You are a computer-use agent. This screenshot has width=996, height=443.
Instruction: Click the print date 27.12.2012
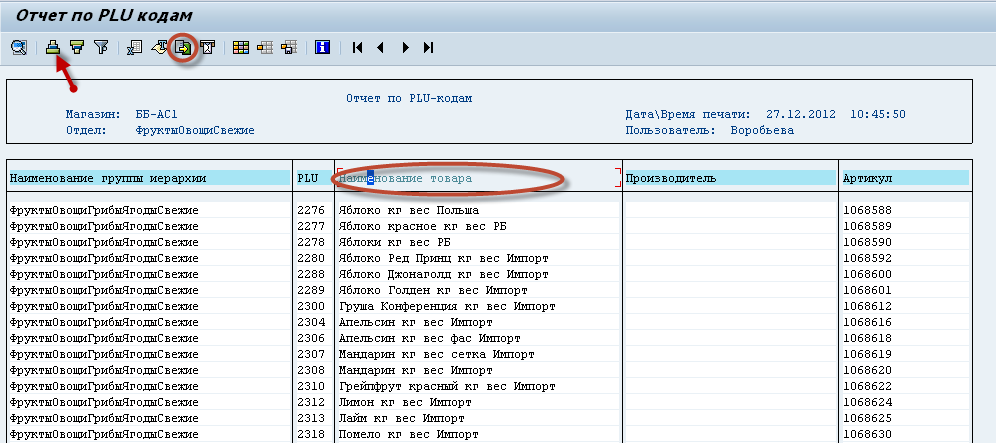tap(800, 115)
